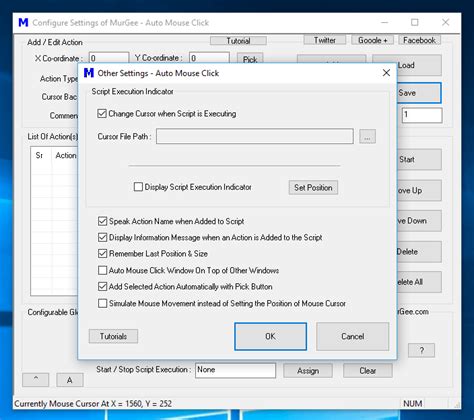Click the question mark help button
The image size is (474, 420).
[x=422, y=350]
